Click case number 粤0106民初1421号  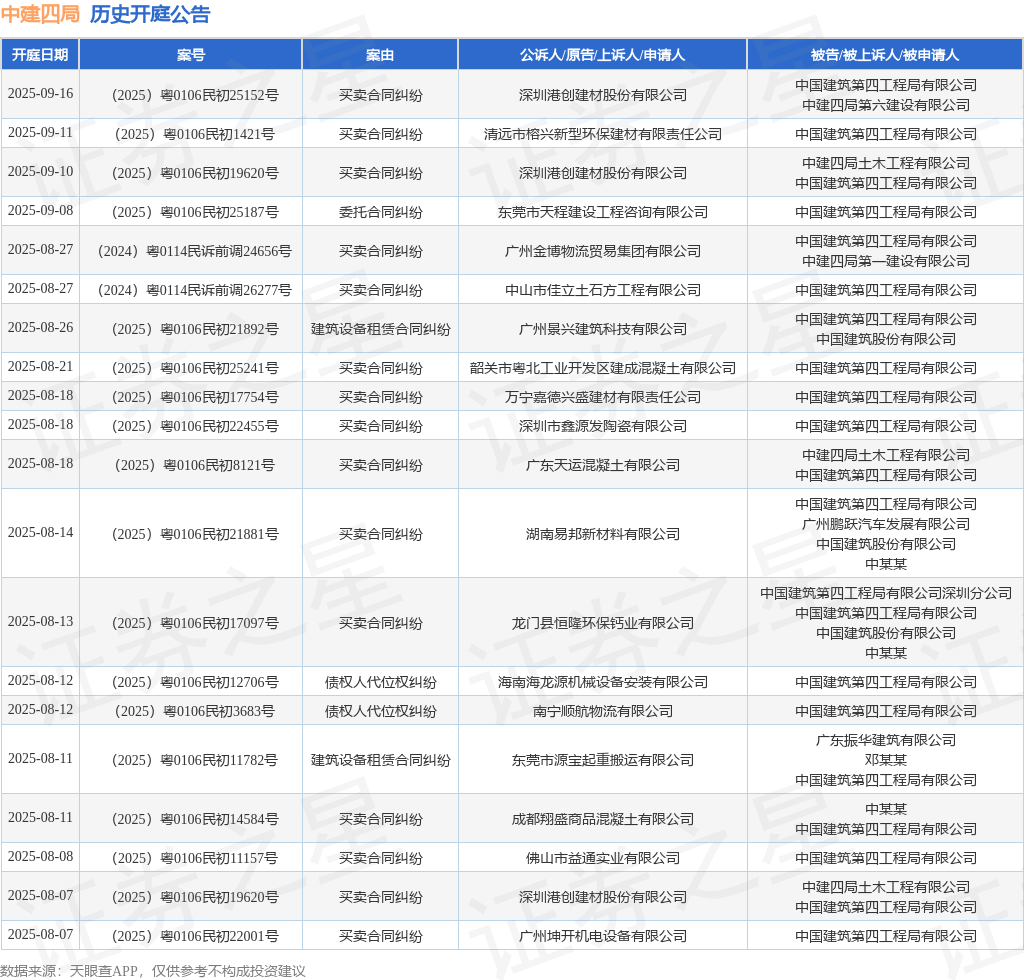click(195, 134)
